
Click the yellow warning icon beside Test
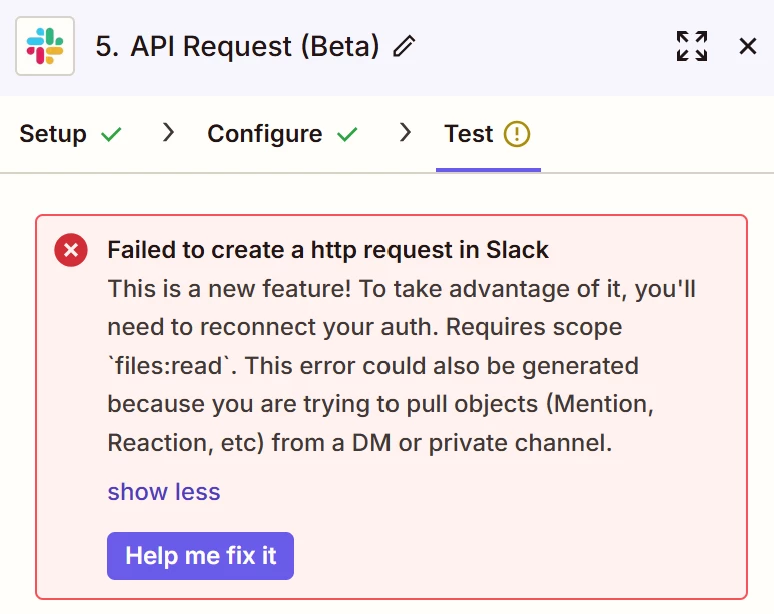[x=517, y=134]
